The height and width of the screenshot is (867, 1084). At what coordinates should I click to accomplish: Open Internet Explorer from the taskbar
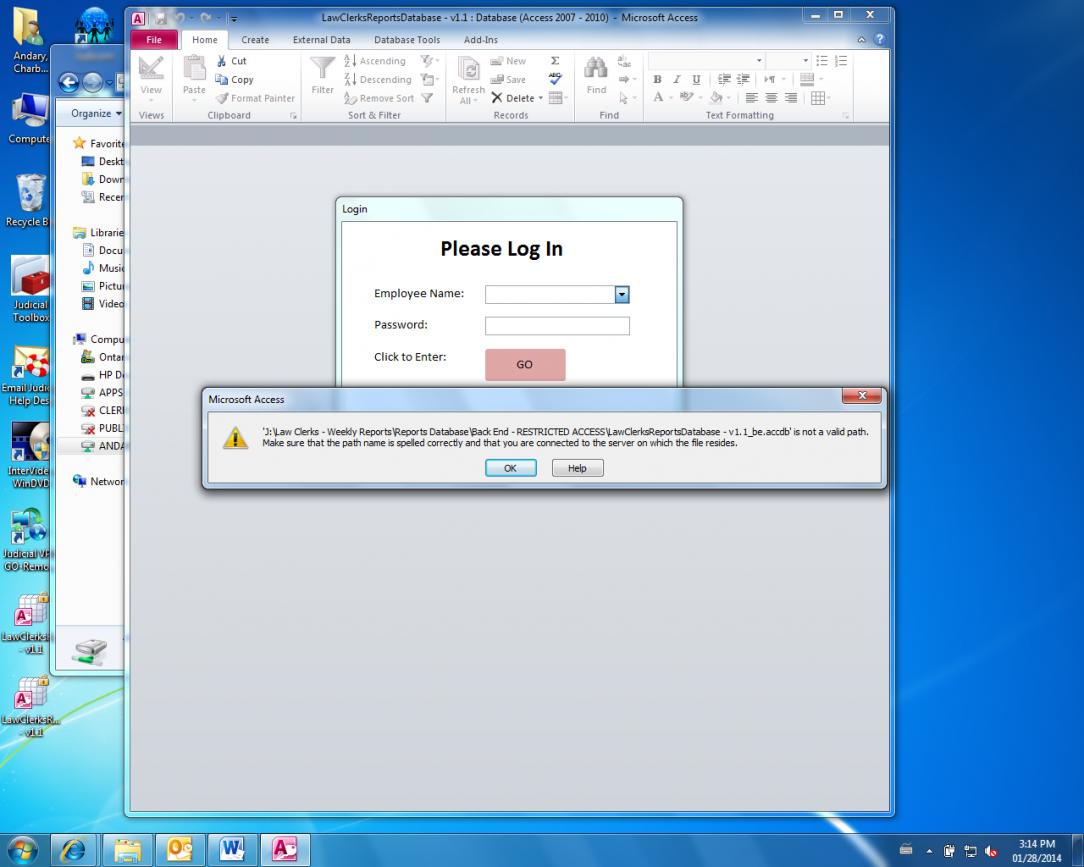click(73, 850)
